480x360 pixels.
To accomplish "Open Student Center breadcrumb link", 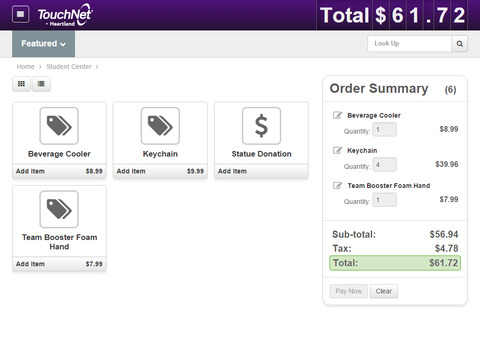I will [x=69, y=67].
